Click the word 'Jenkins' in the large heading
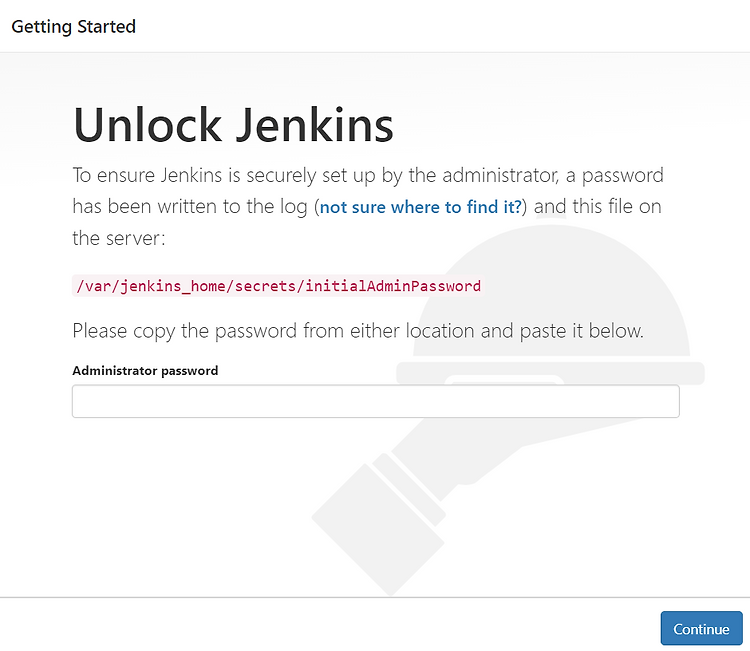Image resolution: width=750 pixels, height=651 pixels. (x=315, y=125)
